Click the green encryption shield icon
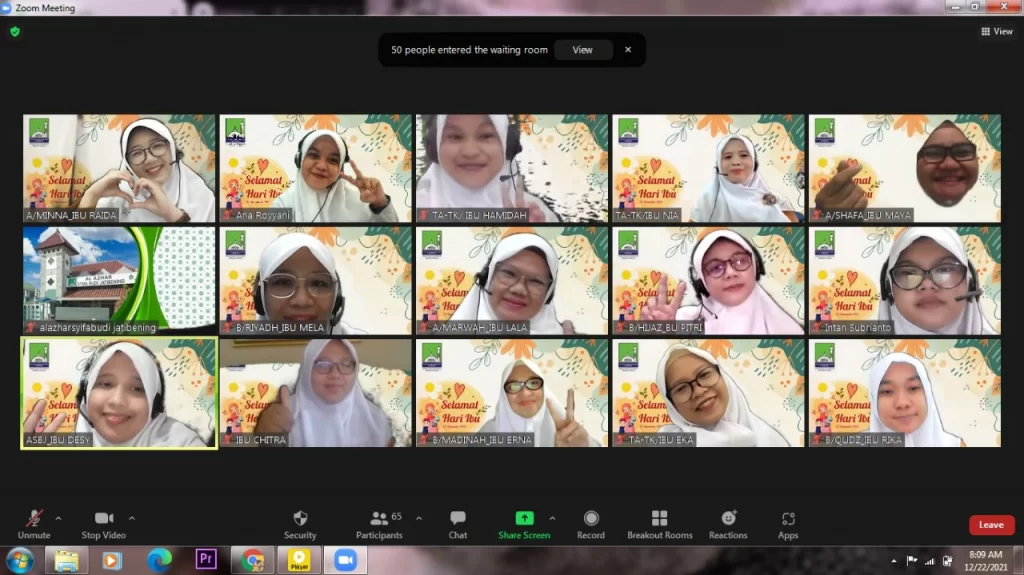 coord(15,31)
